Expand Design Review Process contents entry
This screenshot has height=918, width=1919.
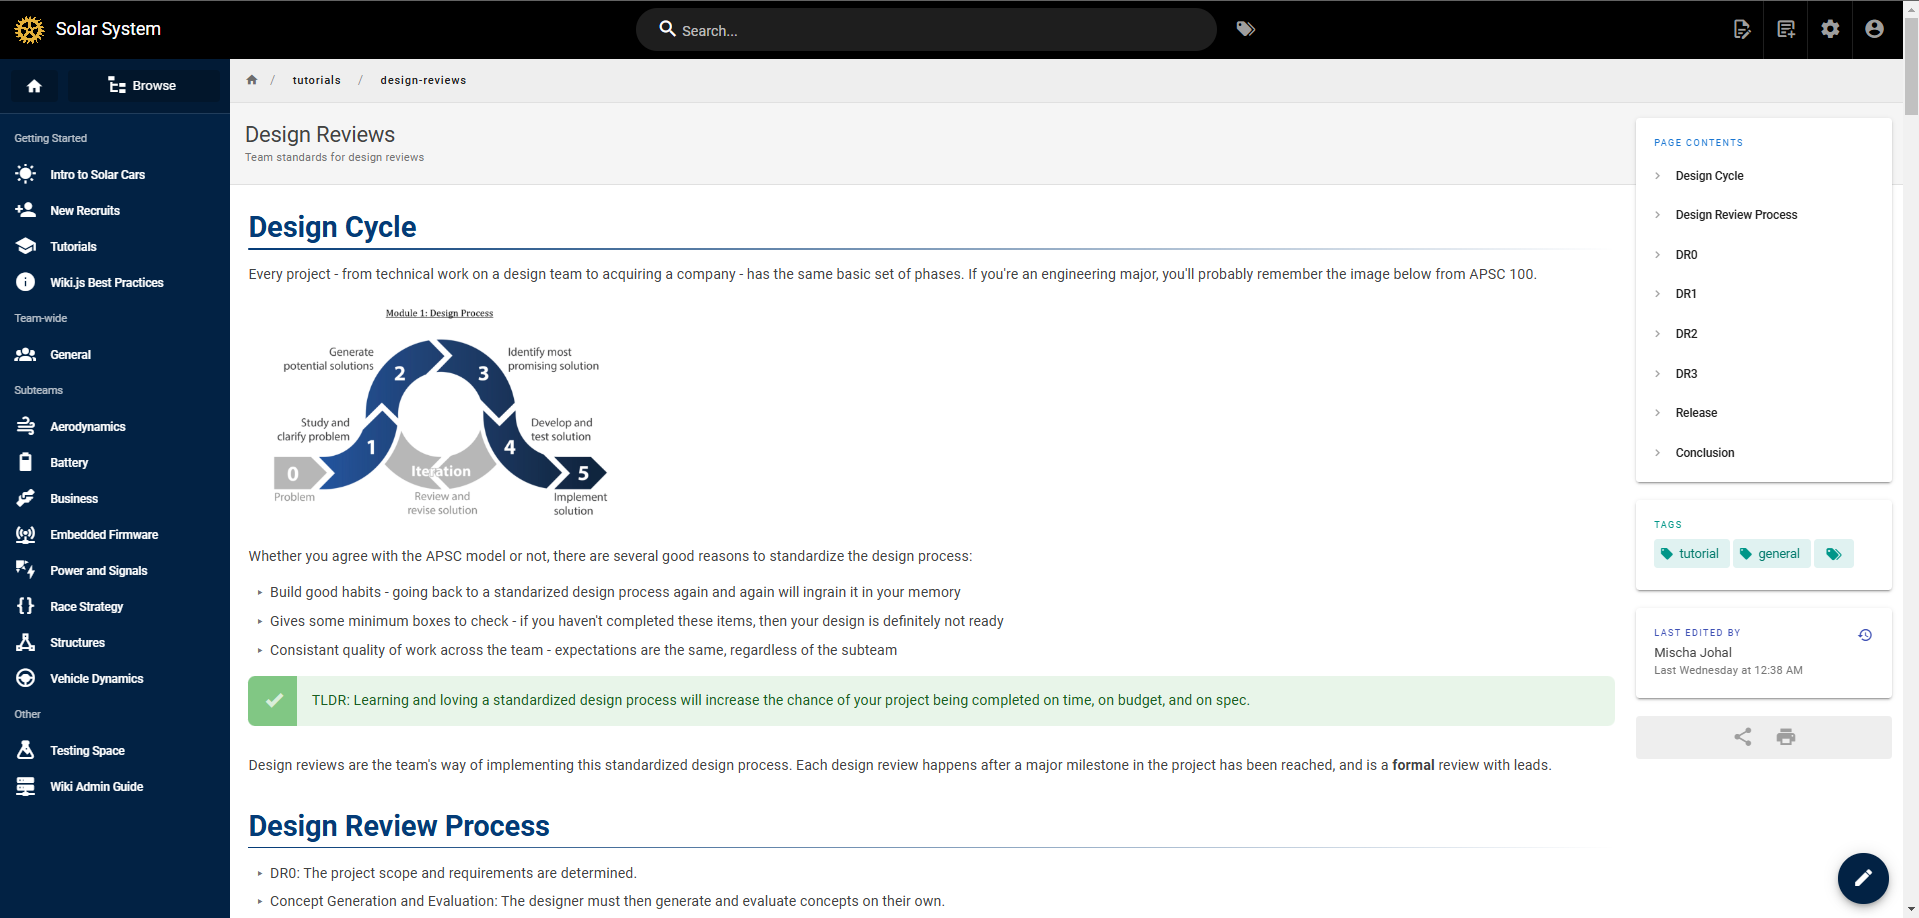[1735, 215]
